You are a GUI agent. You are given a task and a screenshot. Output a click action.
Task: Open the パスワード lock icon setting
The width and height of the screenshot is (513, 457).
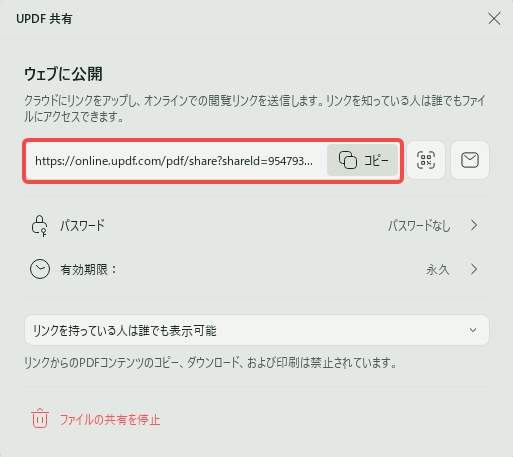tap(39, 226)
